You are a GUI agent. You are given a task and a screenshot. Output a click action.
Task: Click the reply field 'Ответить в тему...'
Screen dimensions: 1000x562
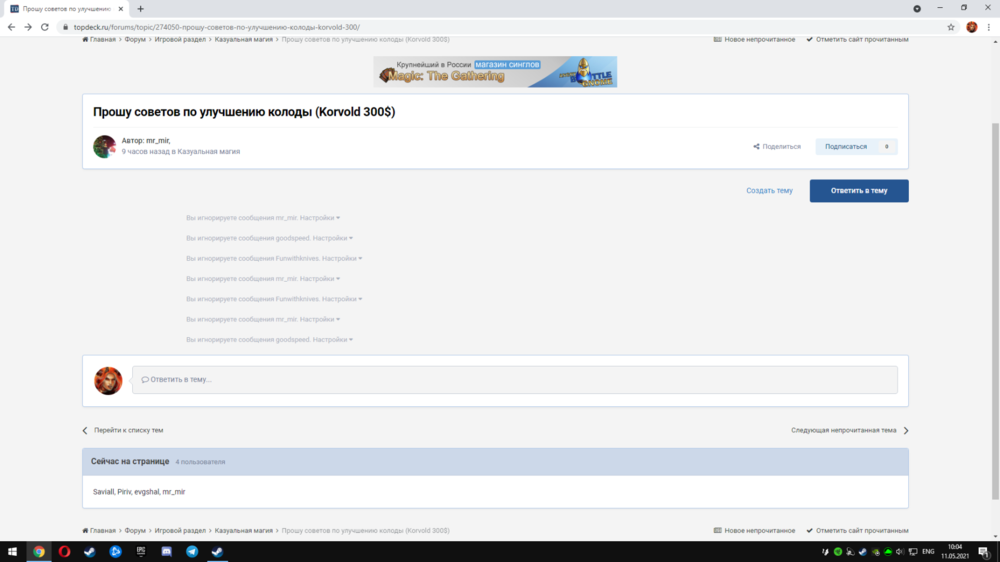tap(514, 380)
